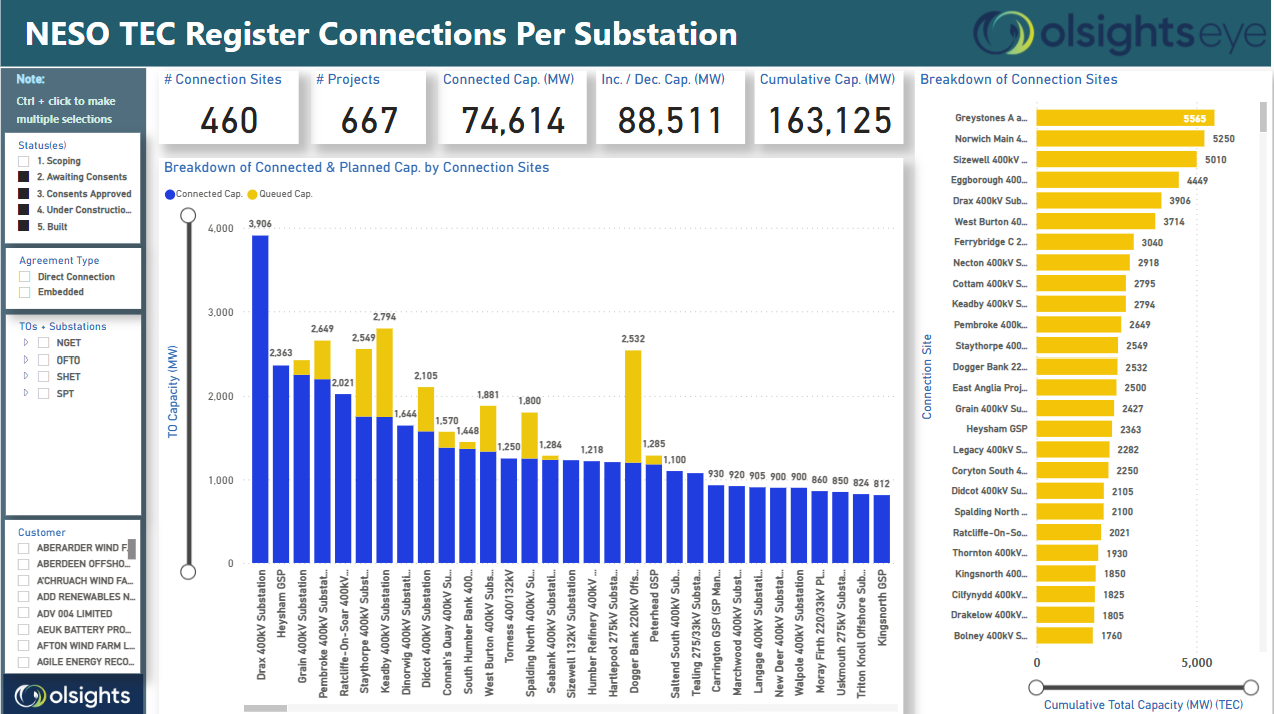Image resolution: width=1274 pixels, height=714 pixels.
Task: Click the Status(es) slicer header
Action: pyautogui.click(x=41, y=145)
